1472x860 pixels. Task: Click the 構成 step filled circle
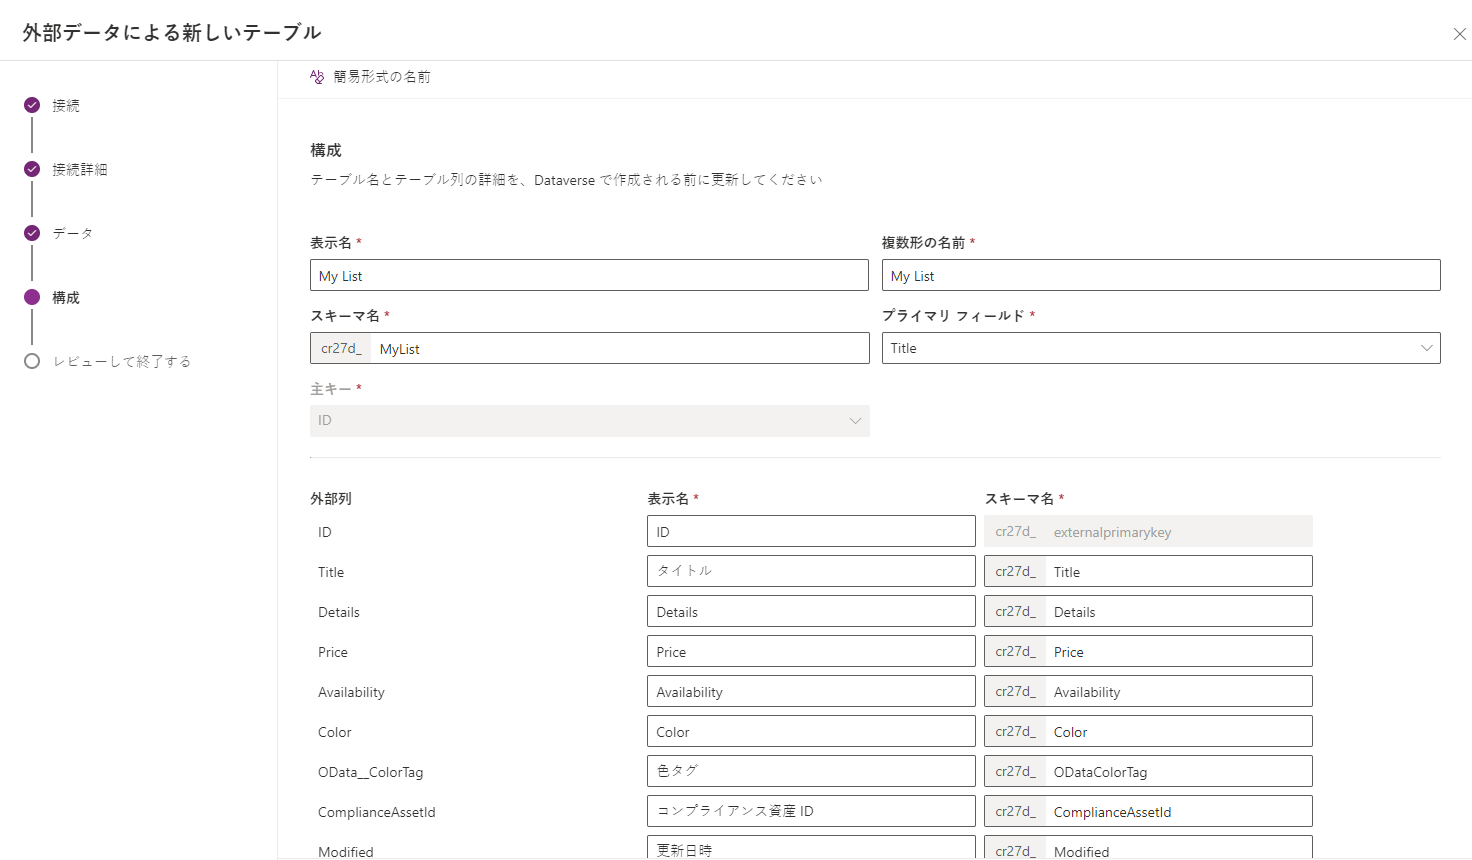[32, 297]
